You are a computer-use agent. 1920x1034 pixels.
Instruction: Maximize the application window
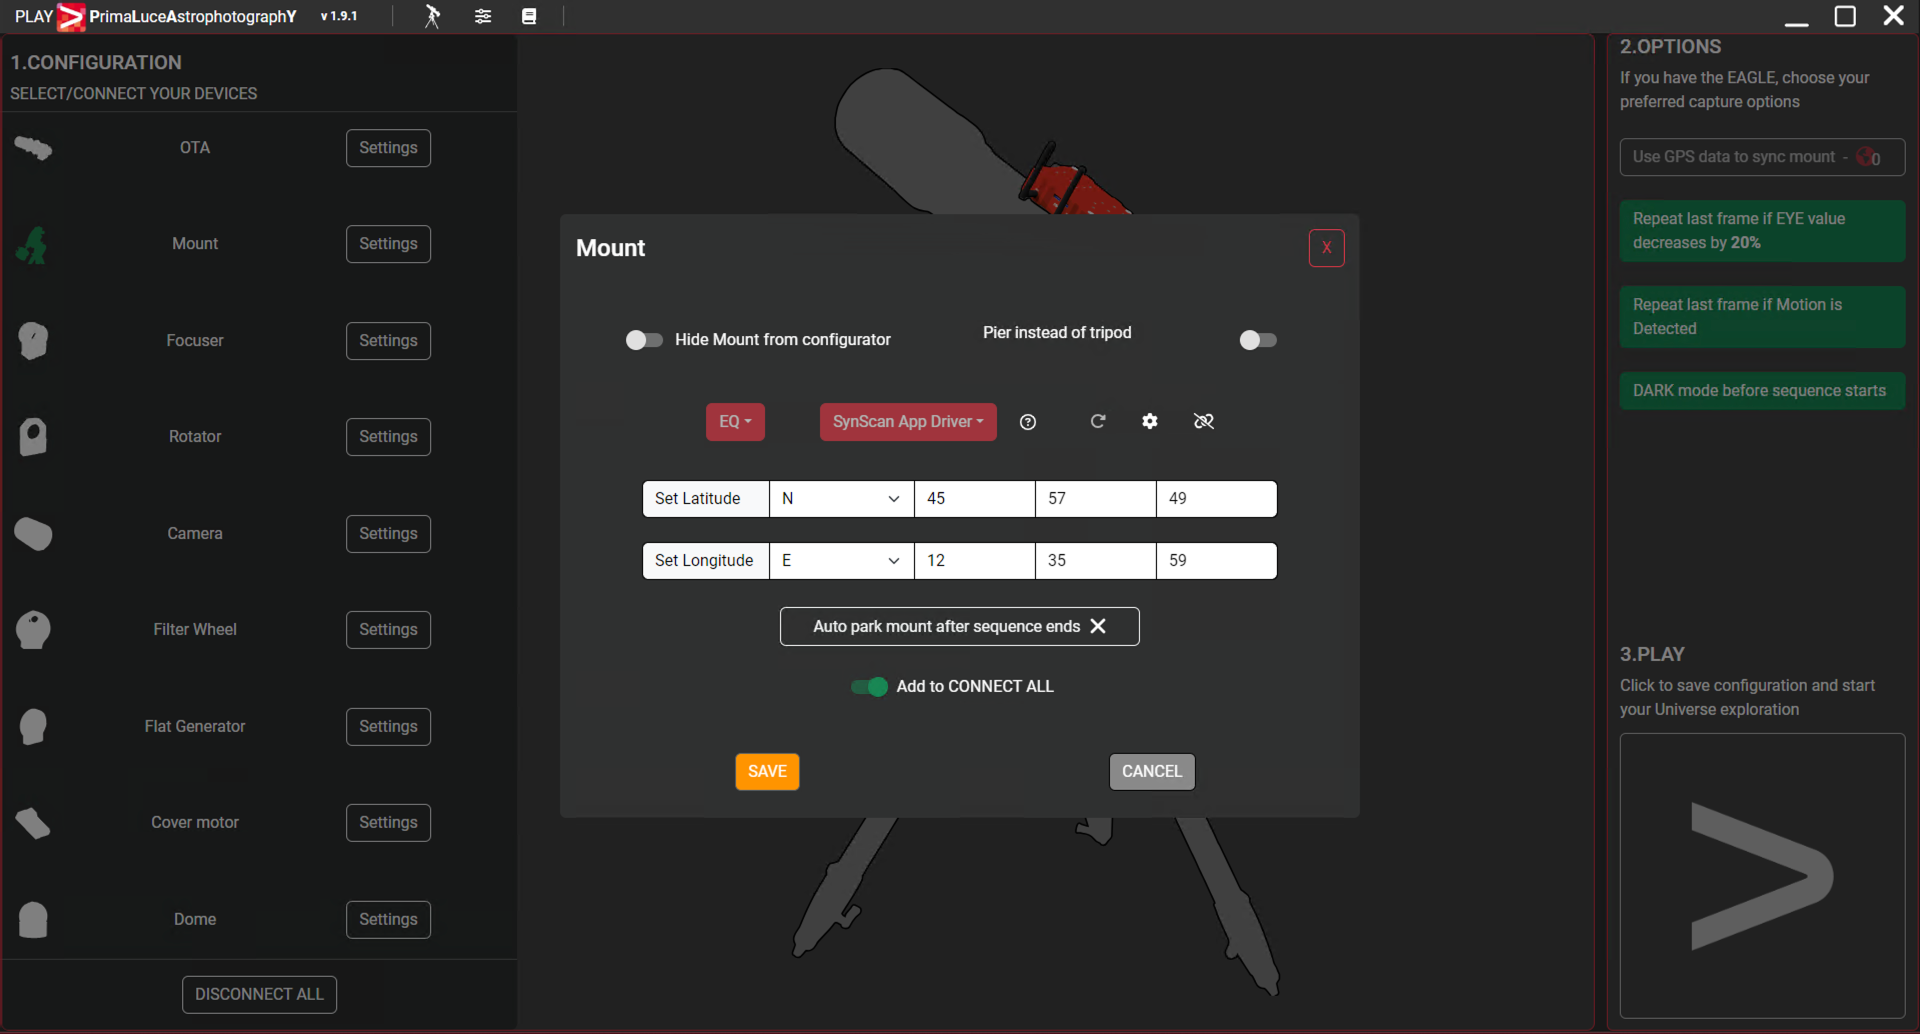point(1845,16)
